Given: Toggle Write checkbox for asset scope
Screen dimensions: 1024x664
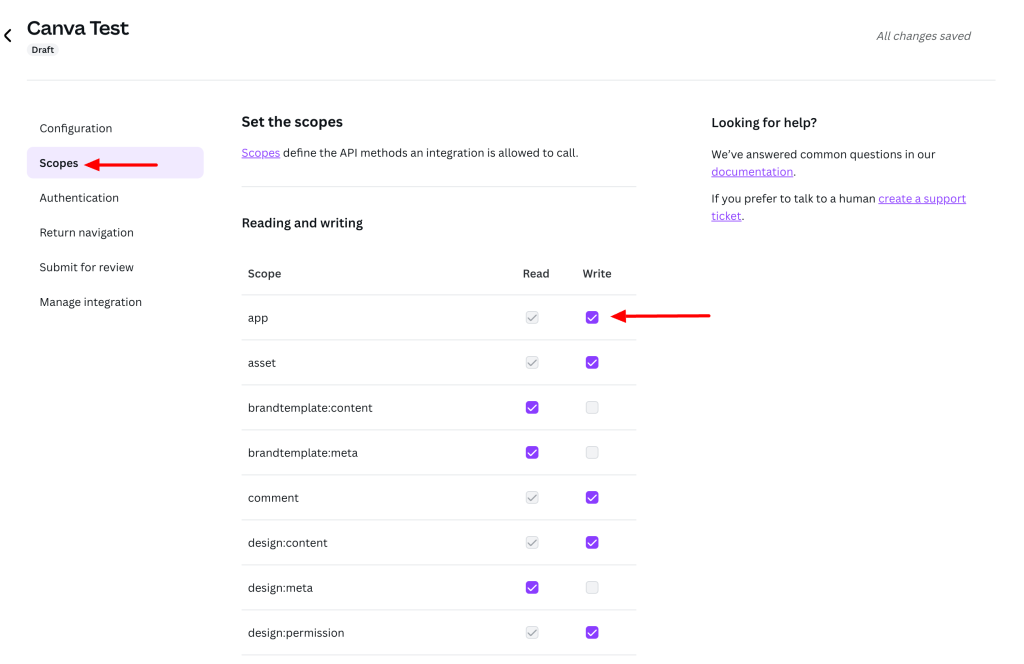Looking at the screenshot, I should (592, 363).
